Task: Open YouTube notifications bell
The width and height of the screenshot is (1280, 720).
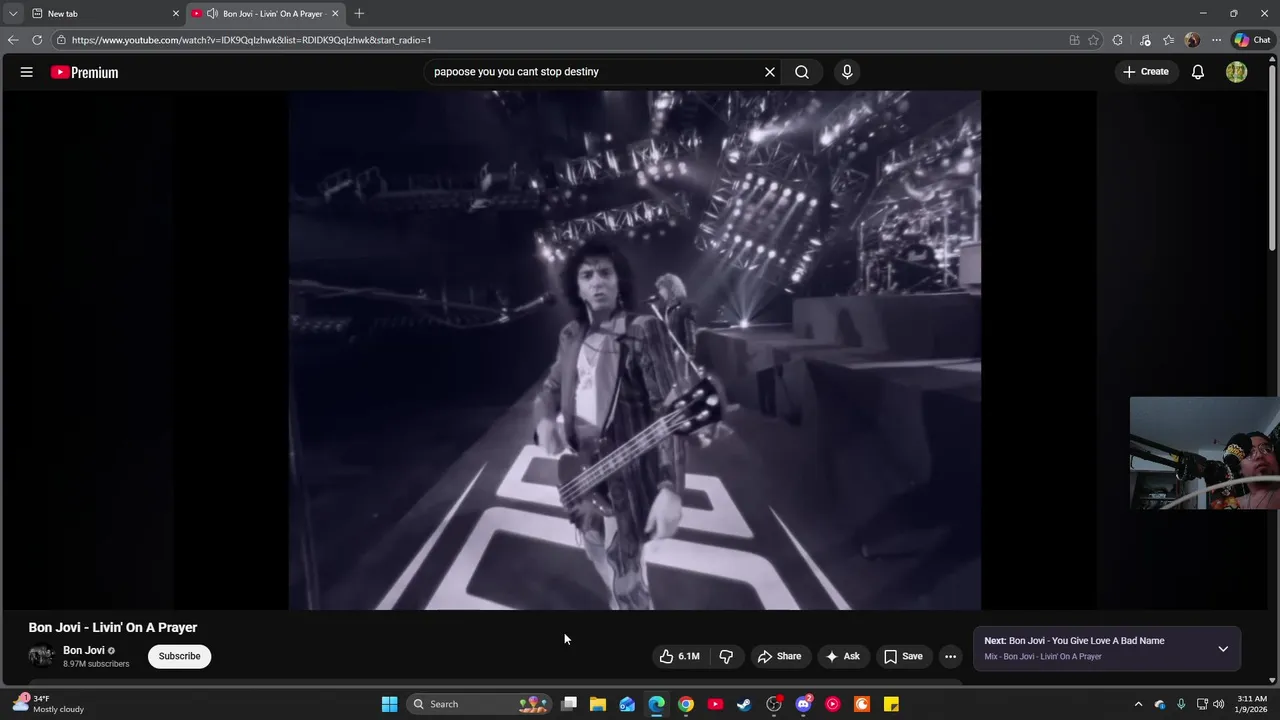Action: coord(1198,72)
